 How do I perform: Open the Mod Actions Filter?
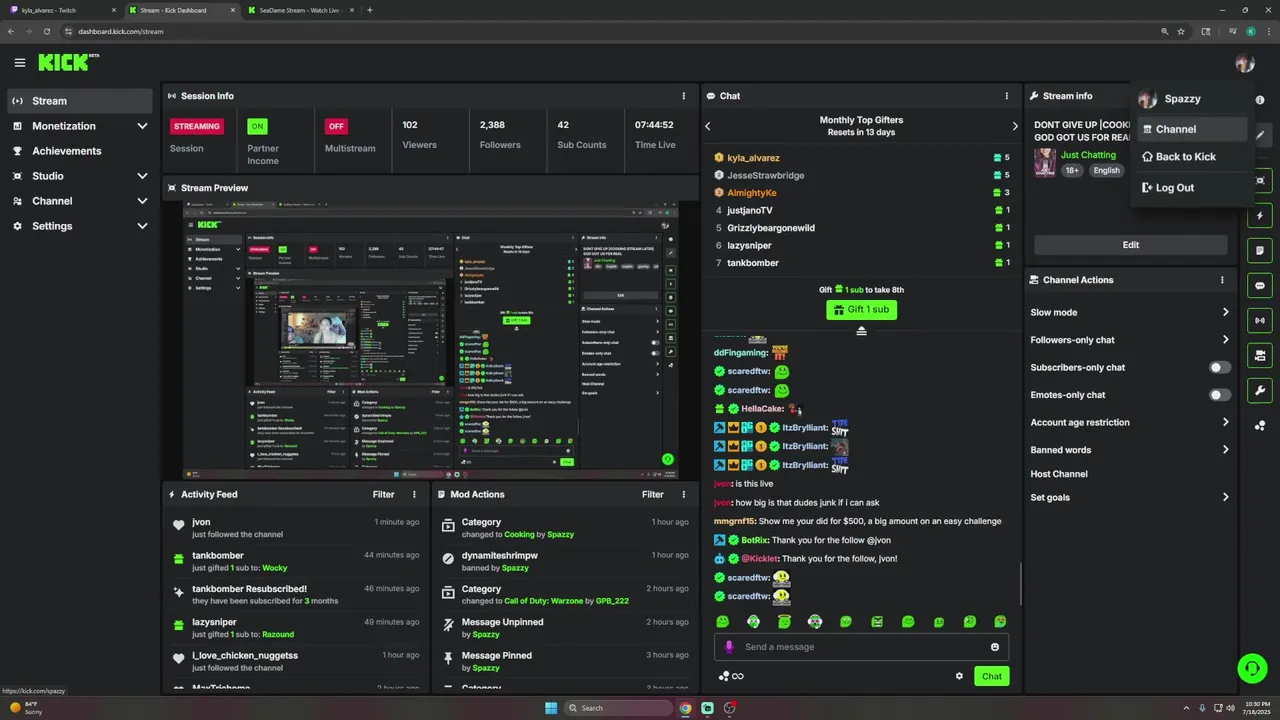[653, 494]
